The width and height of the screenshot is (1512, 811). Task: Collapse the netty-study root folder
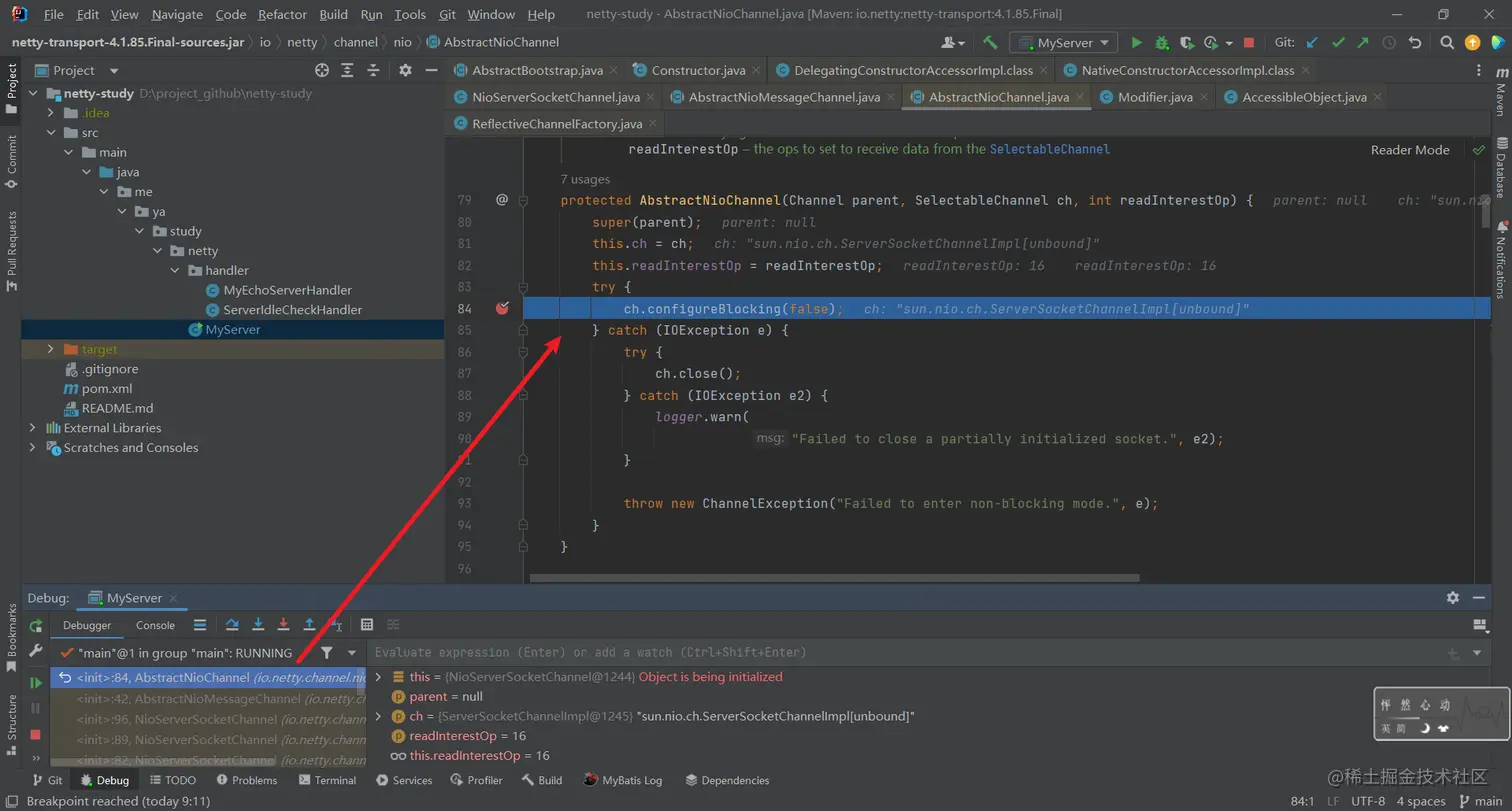click(33, 93)
